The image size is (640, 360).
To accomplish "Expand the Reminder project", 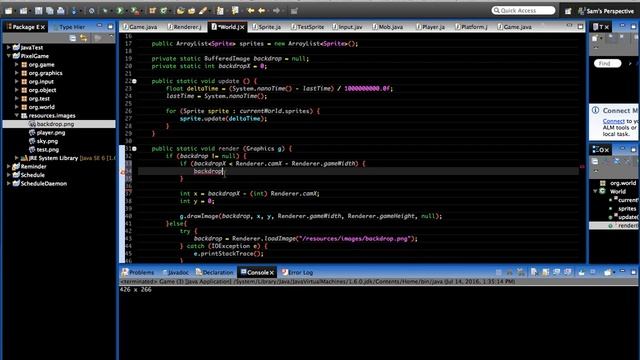I will coord(9,167).
